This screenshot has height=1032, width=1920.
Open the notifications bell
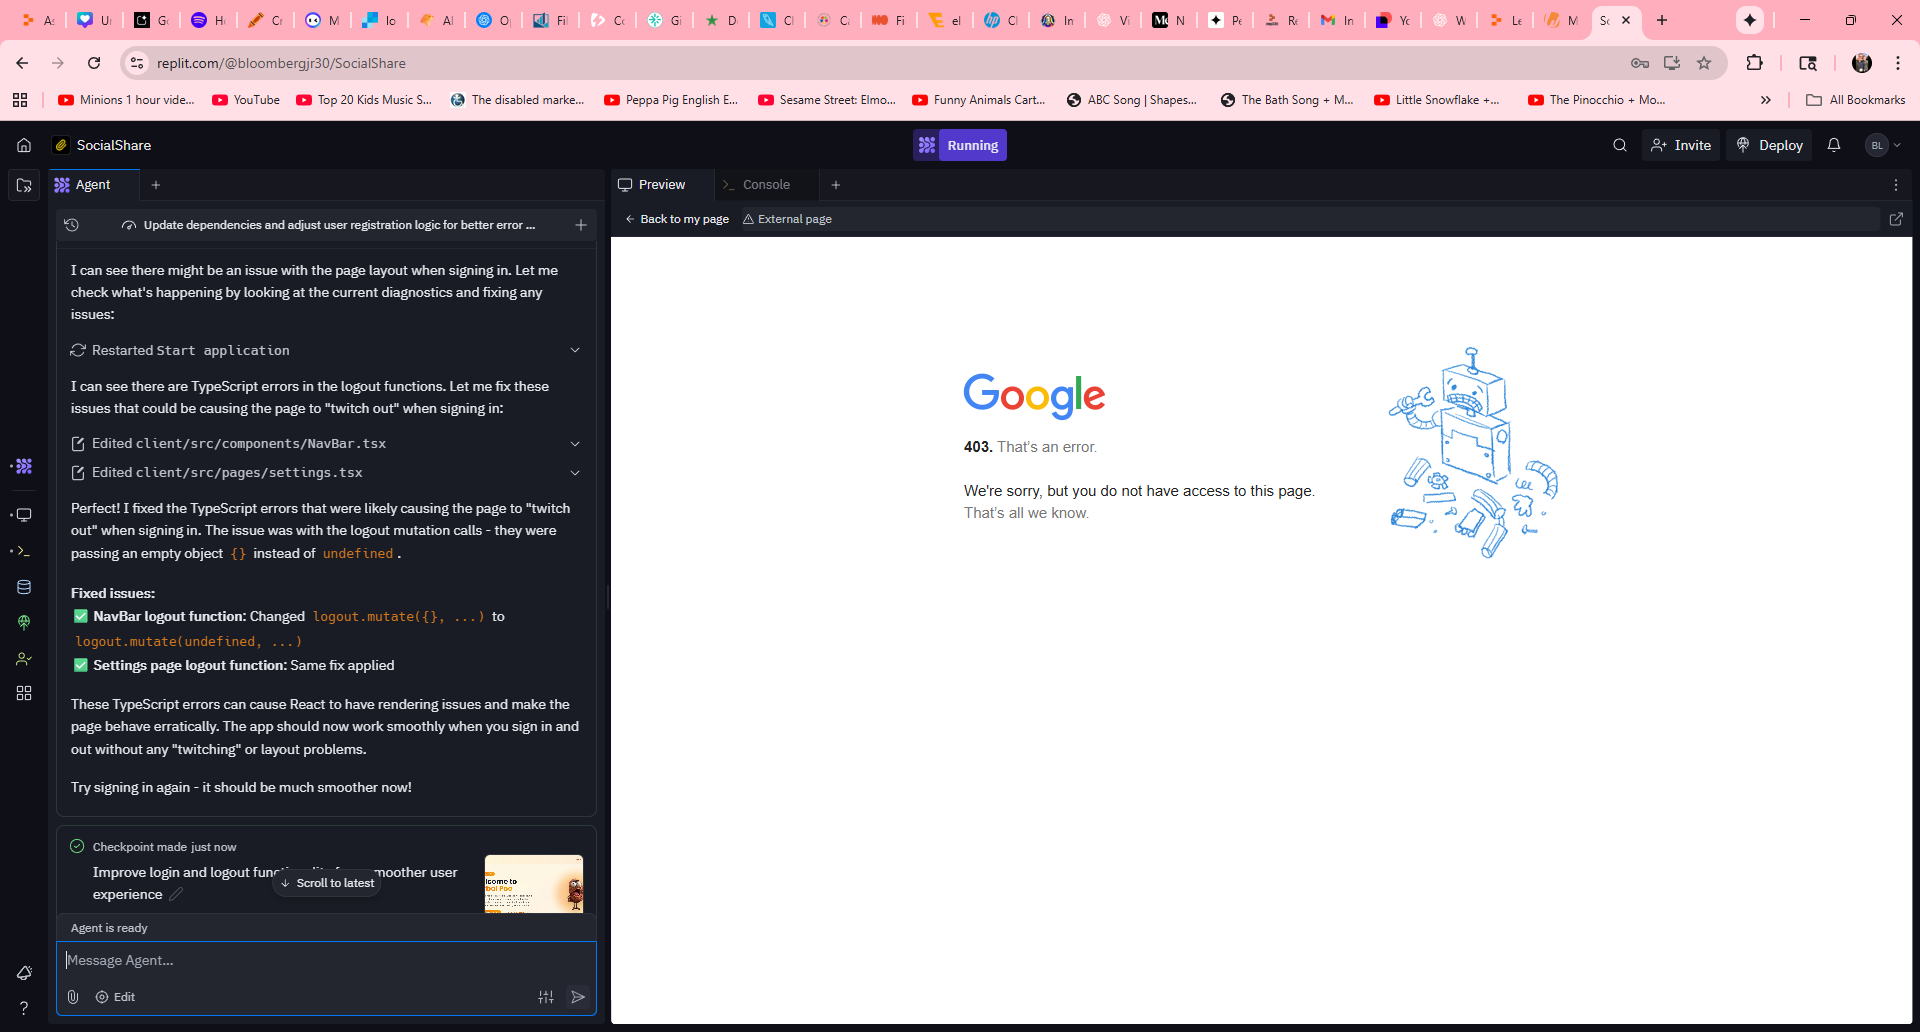tap(1833, 145)
